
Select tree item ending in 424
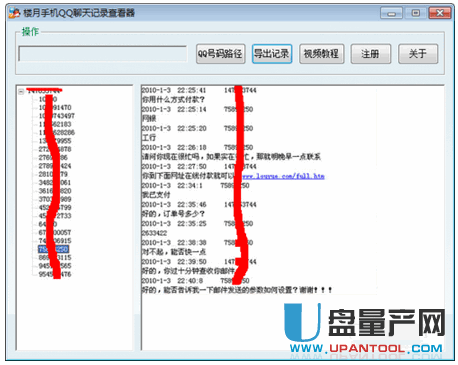point(55,166)
